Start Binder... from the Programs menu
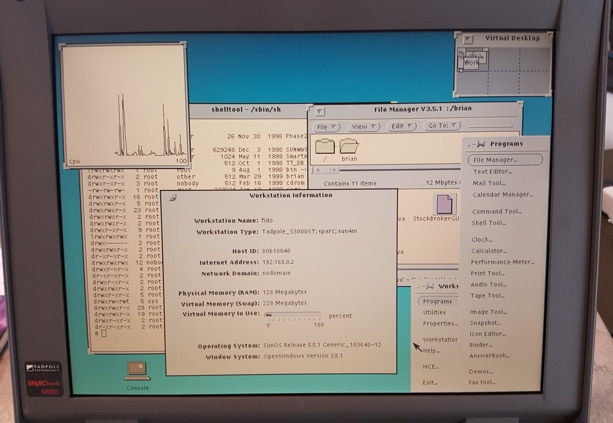The height and width of the screenshot is (423, 613). tap(480, 345)
